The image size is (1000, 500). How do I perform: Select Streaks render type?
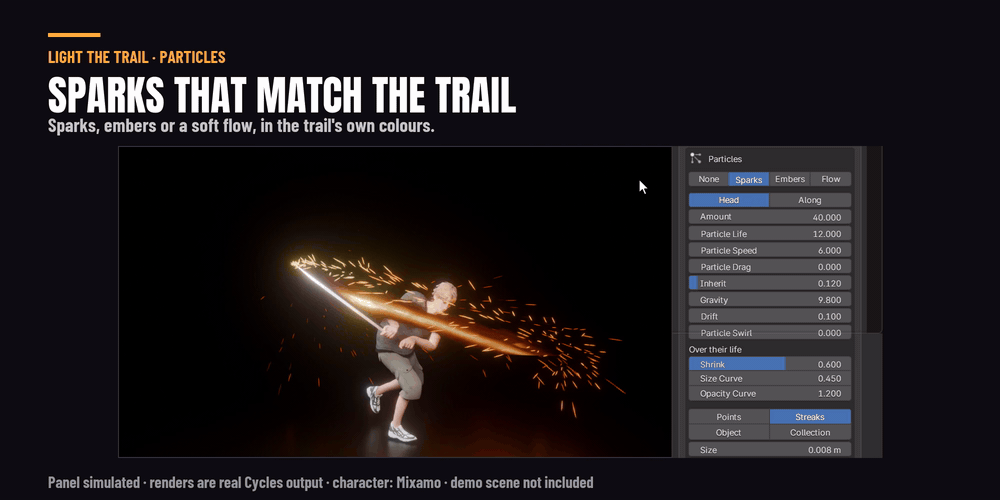pos(810,417)
